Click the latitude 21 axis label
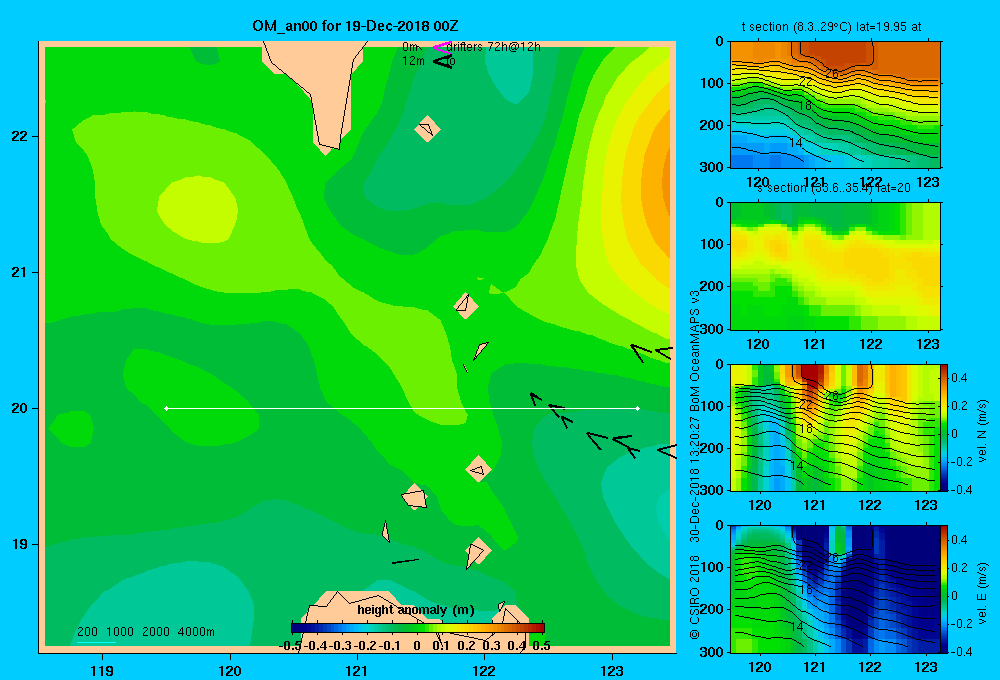 pyautogui.click(x=20, y=272)
